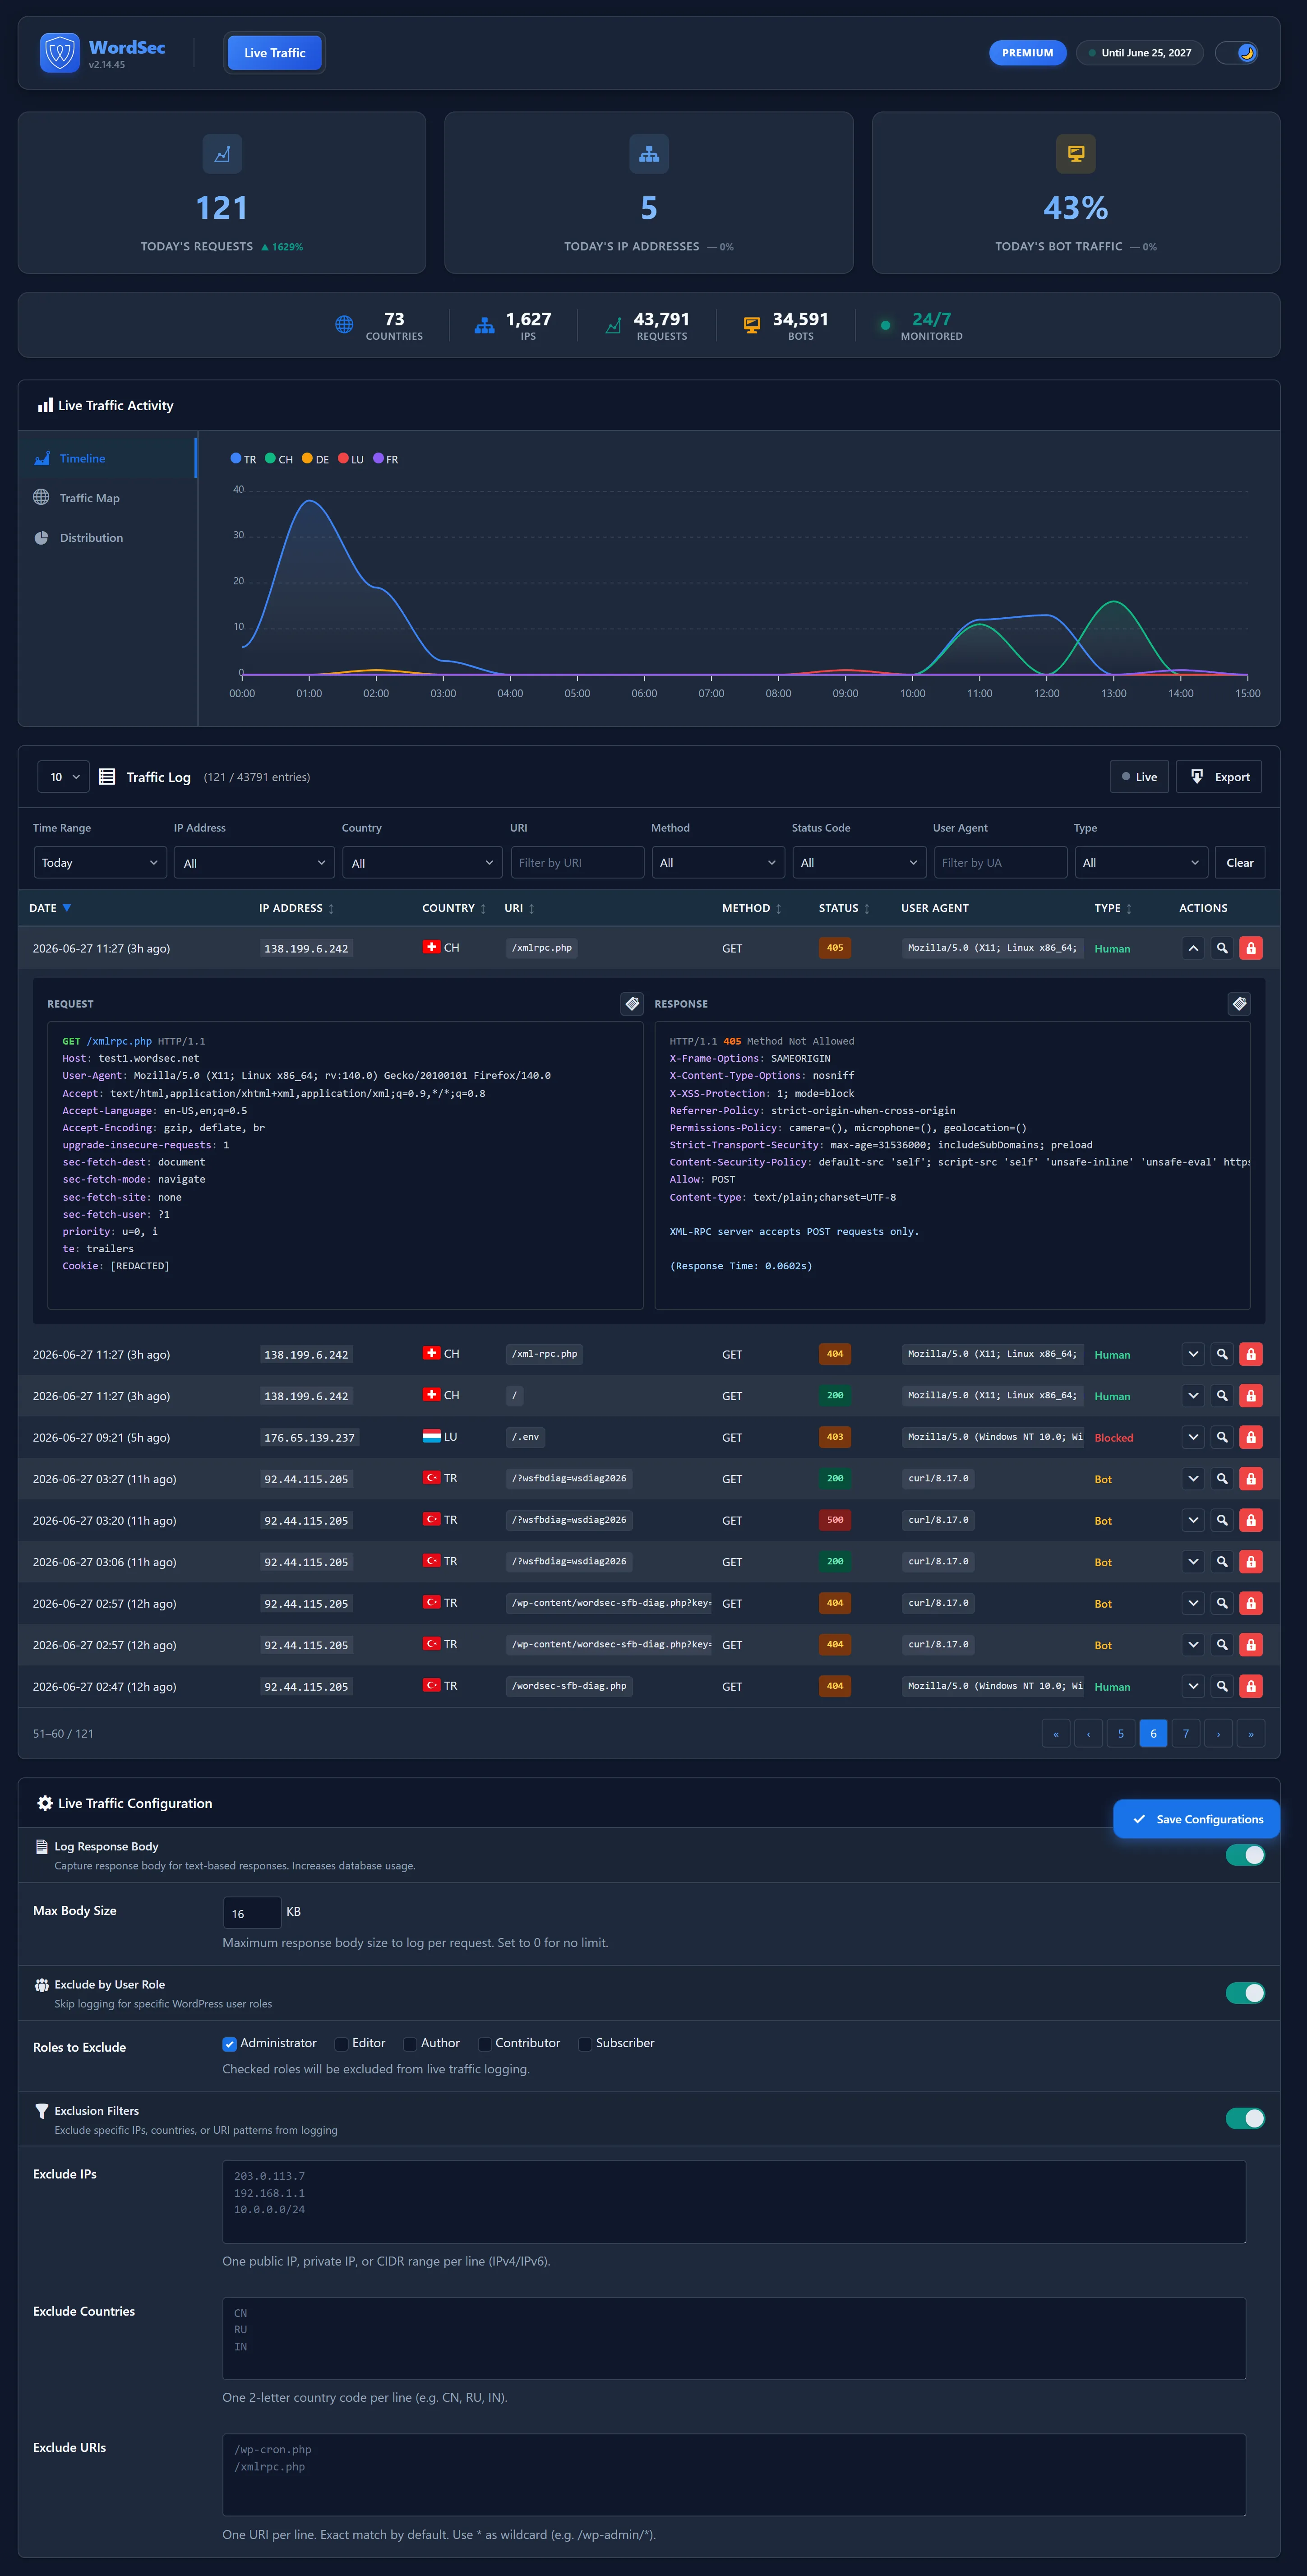Toggle Exclusion Filters switch
The image size is (1307, 2576).
1245,2118
